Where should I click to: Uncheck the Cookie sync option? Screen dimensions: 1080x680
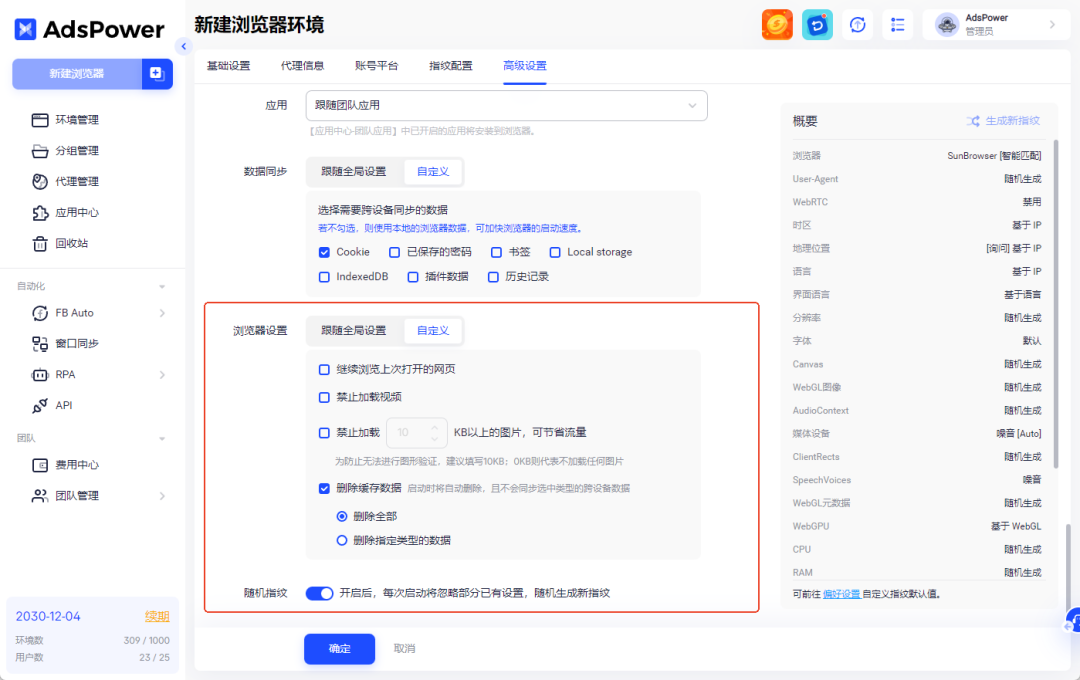pyautogui.click(x=324, y=252)
